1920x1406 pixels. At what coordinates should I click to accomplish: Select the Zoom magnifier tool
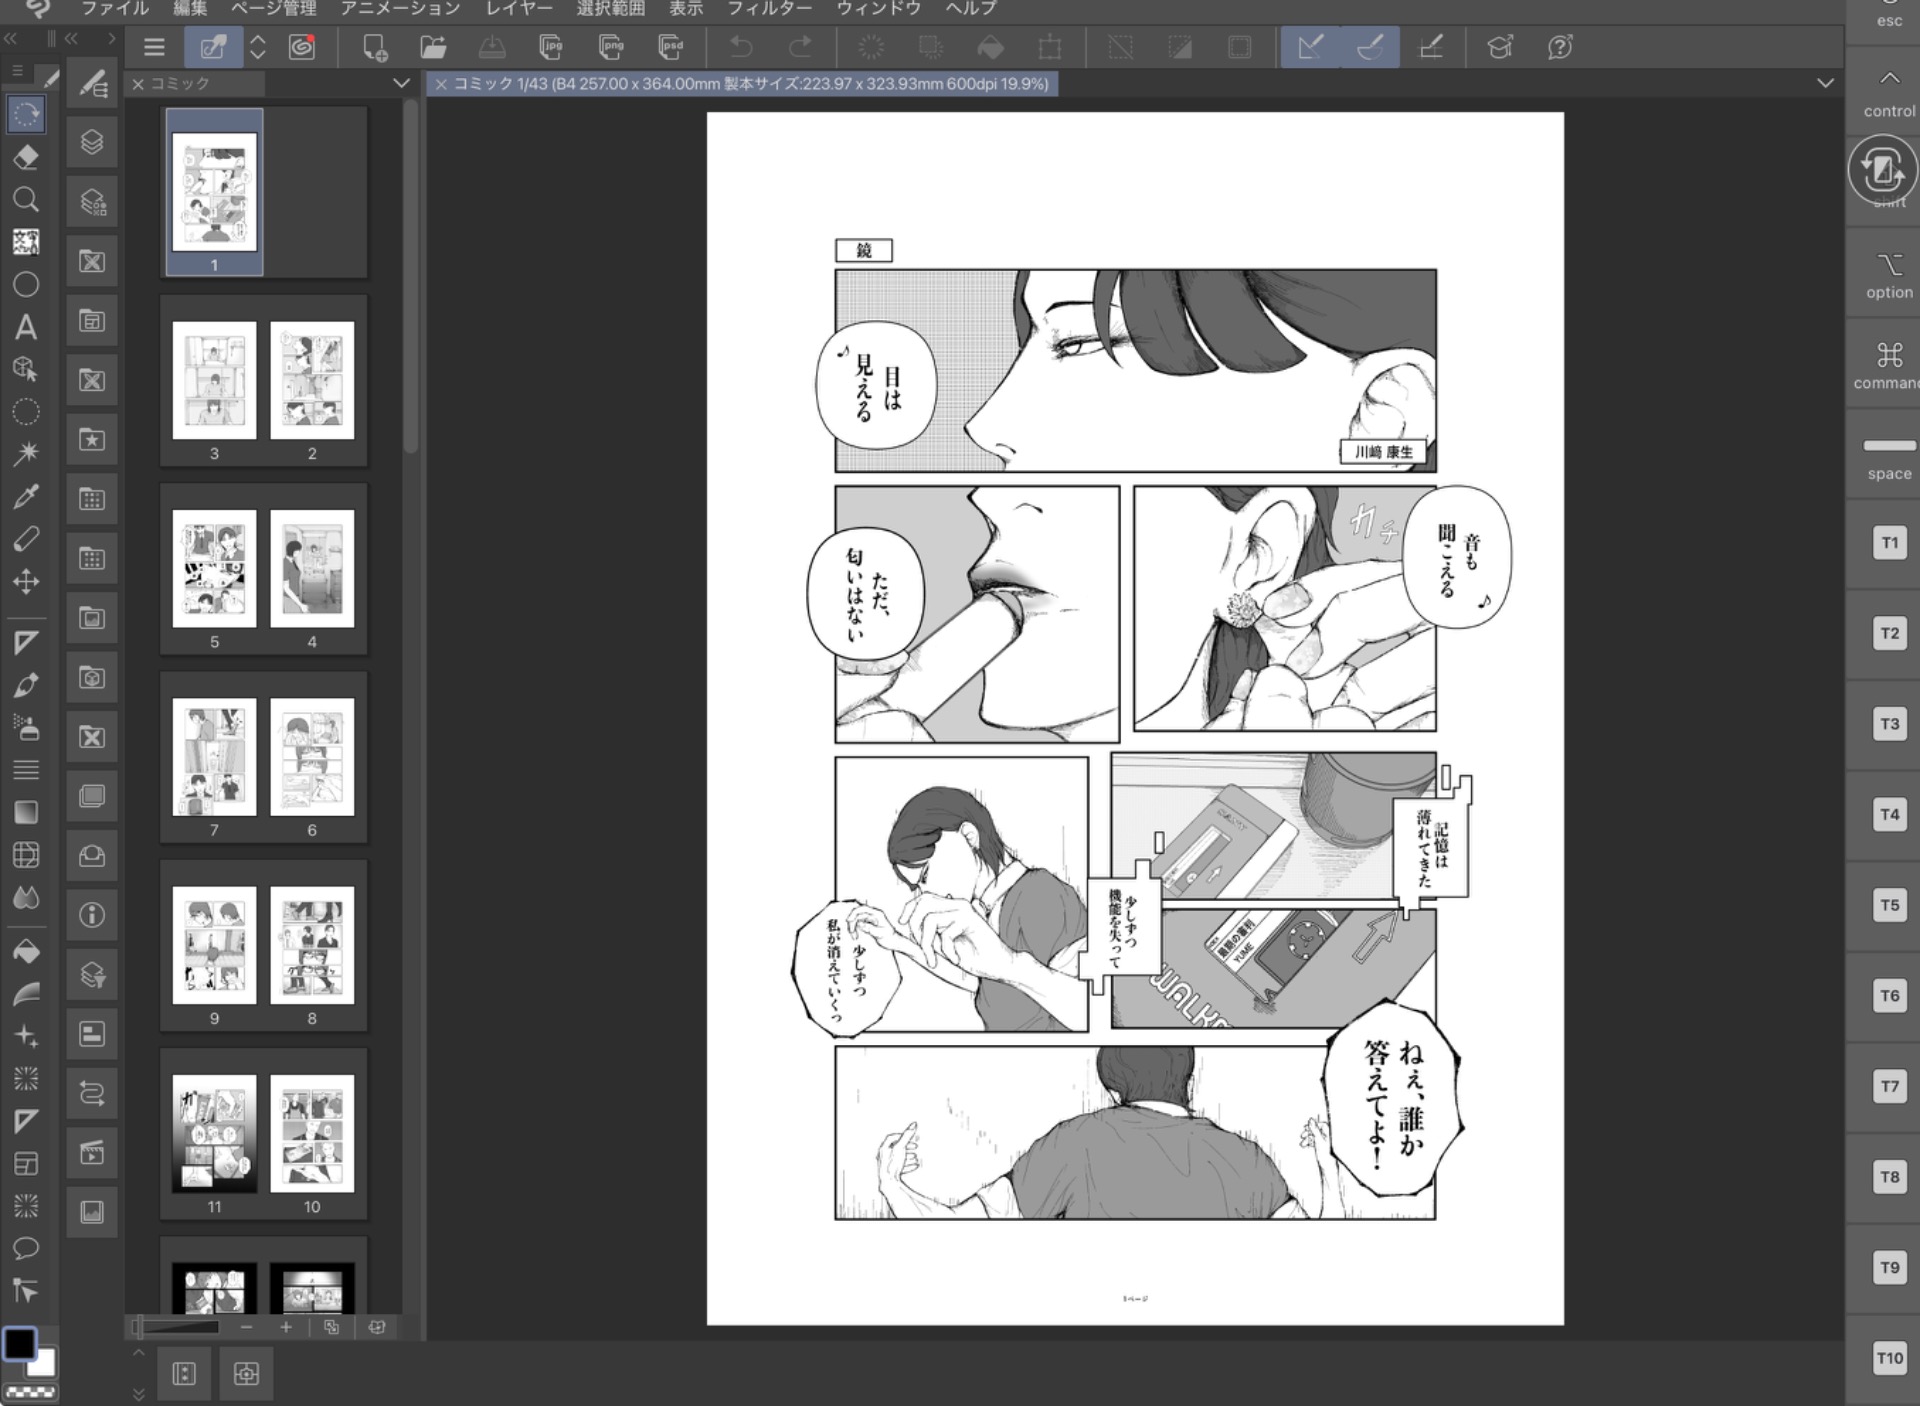pos(26,199)
